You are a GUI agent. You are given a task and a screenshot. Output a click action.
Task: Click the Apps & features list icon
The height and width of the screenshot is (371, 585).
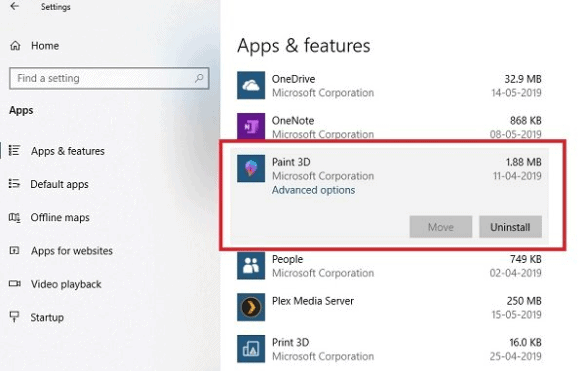[14, 150]
